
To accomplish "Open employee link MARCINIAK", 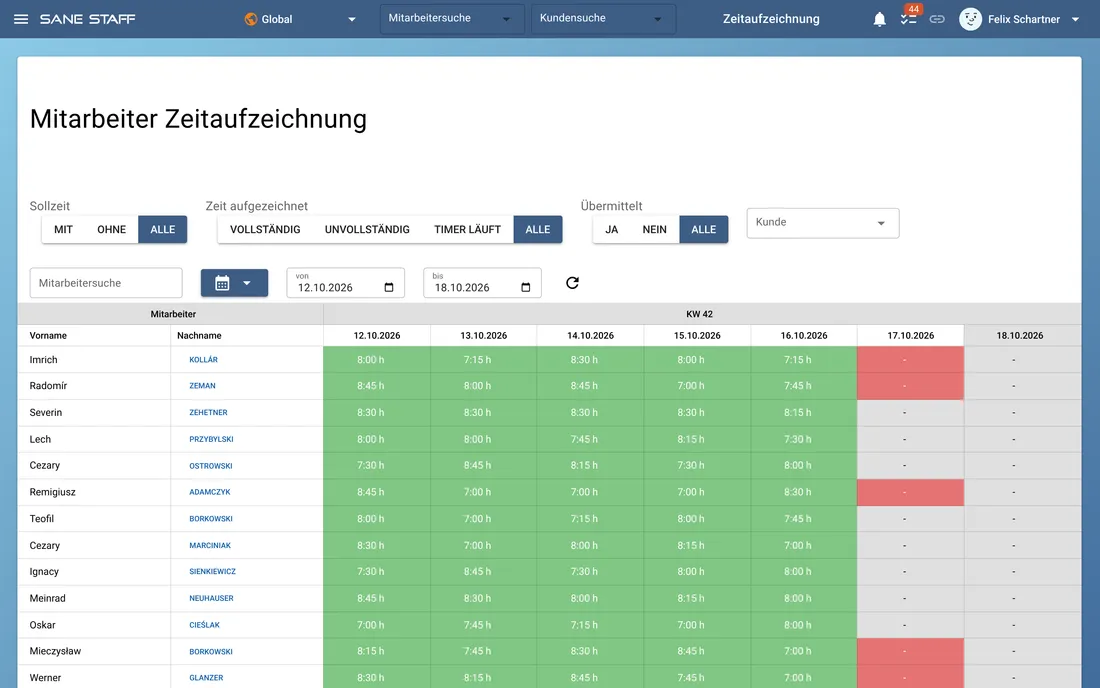I will point(210,546).
